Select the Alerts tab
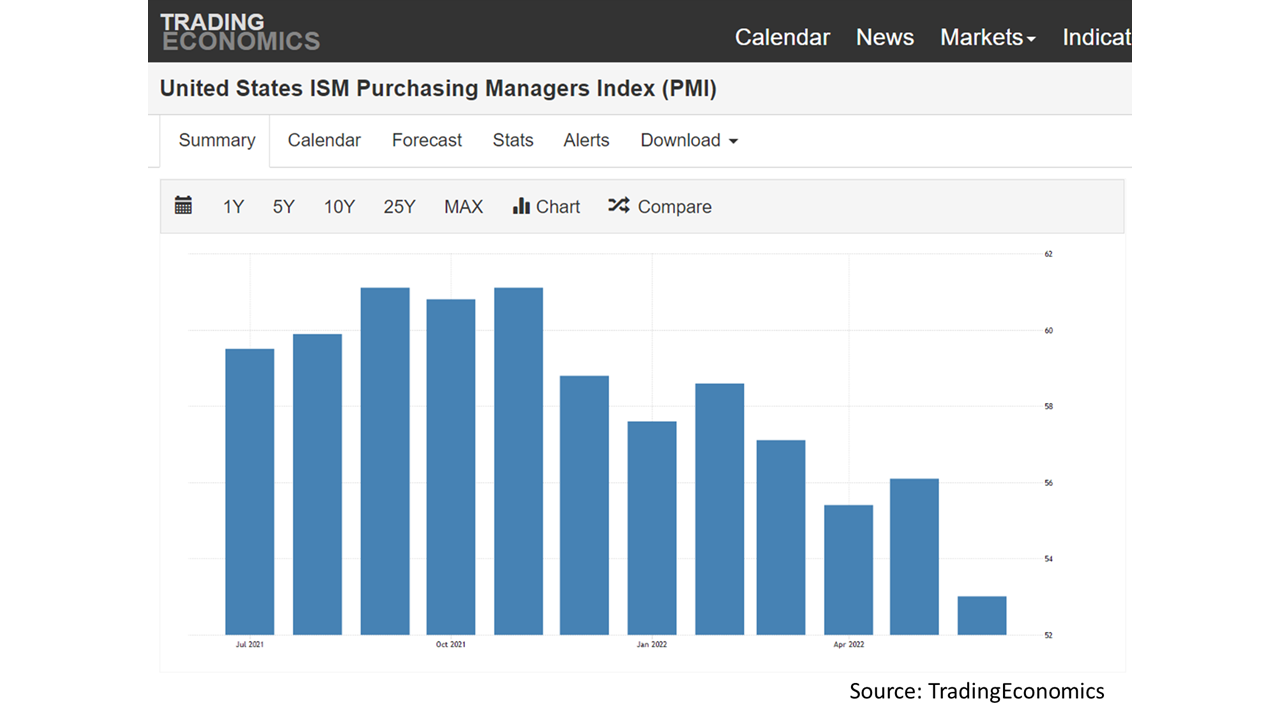1280x720 pixels. [x=586, y=140]
